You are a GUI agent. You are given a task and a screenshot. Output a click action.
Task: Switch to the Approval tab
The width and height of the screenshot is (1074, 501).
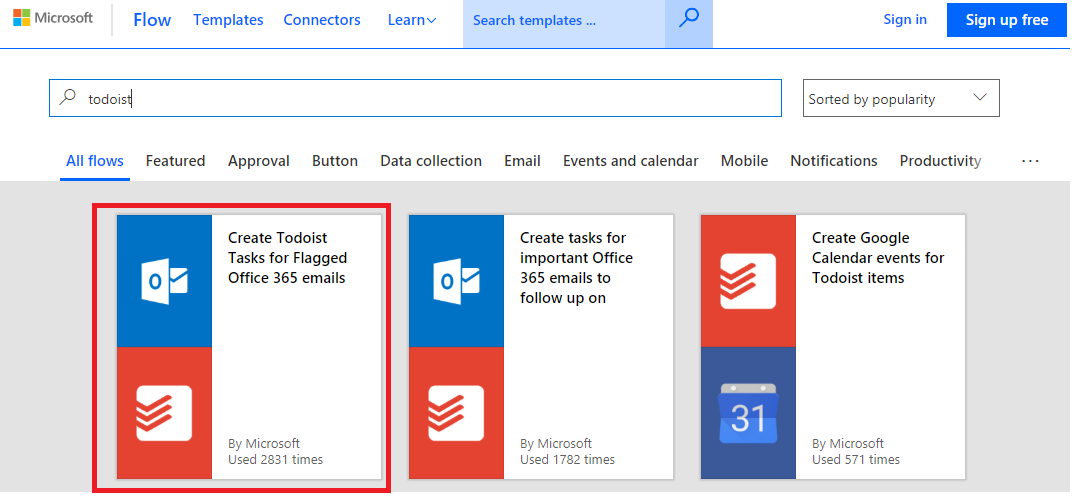[x=259, y=161]
